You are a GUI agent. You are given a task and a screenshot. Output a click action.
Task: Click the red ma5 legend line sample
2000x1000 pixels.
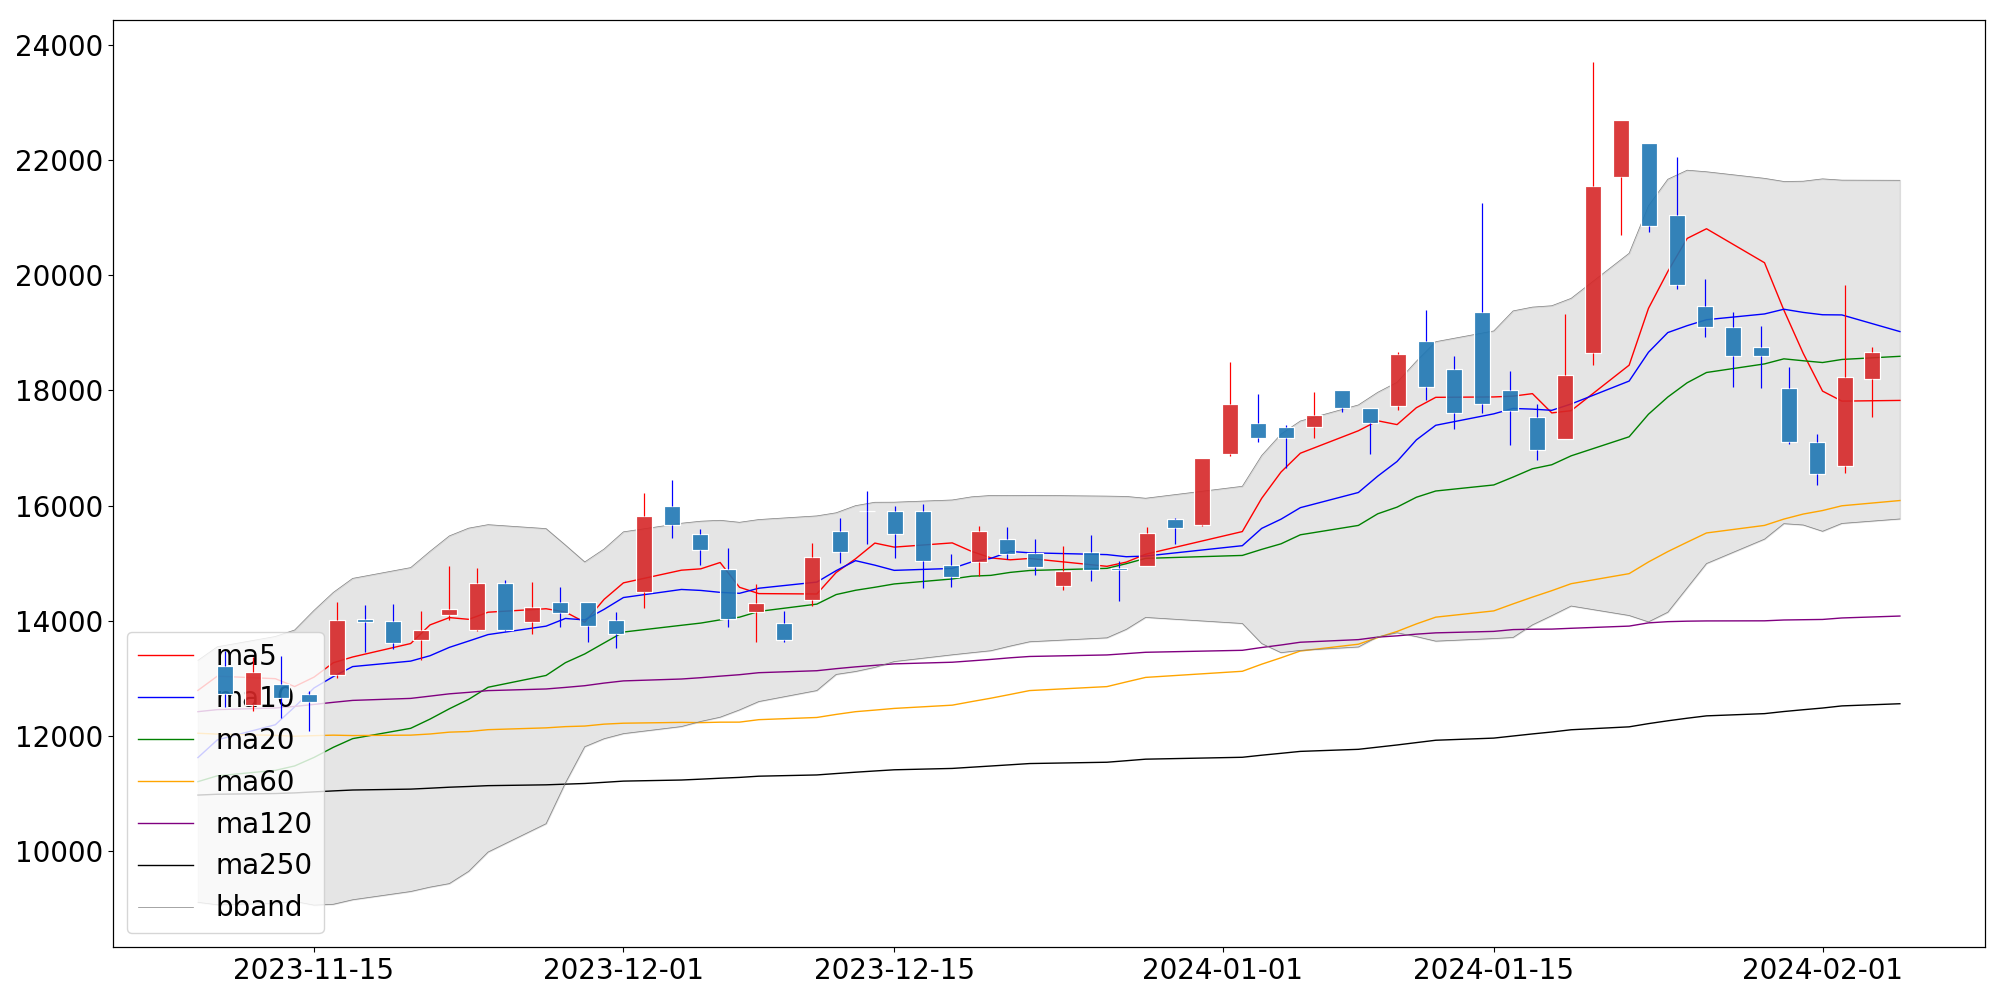click(166, 656)
